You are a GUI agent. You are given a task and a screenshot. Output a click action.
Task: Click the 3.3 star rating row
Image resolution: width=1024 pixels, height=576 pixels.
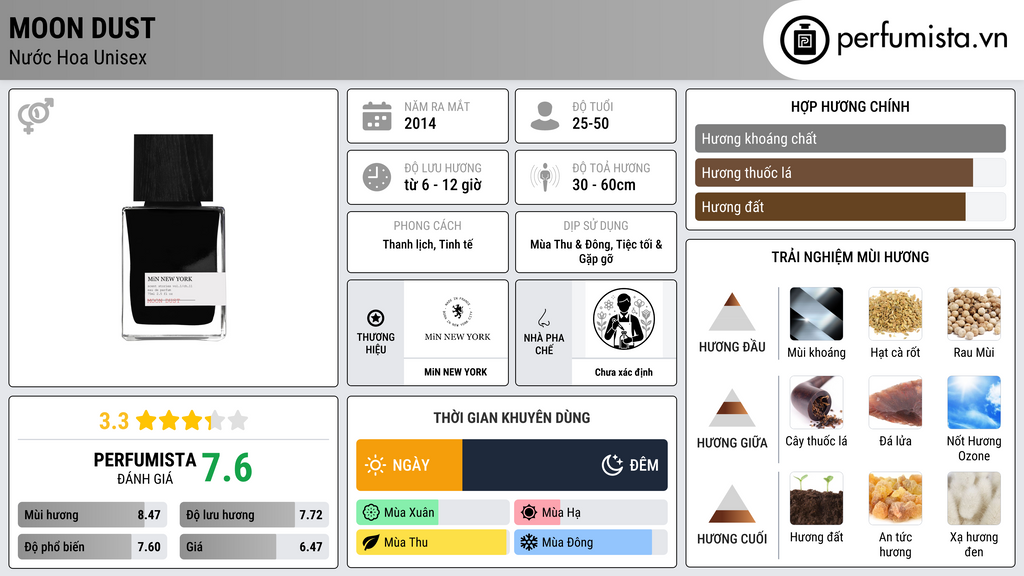point(174,421)
